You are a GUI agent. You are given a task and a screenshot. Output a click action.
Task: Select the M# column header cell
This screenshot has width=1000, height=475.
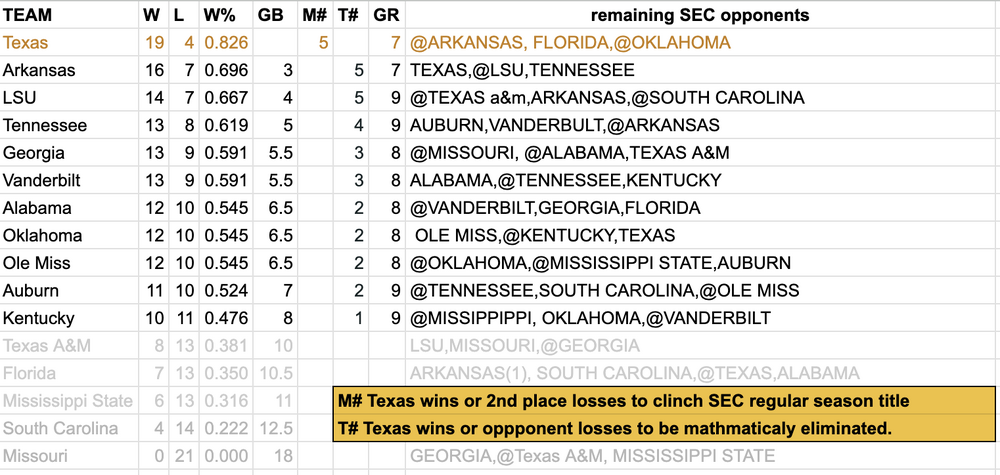point(314,16)
